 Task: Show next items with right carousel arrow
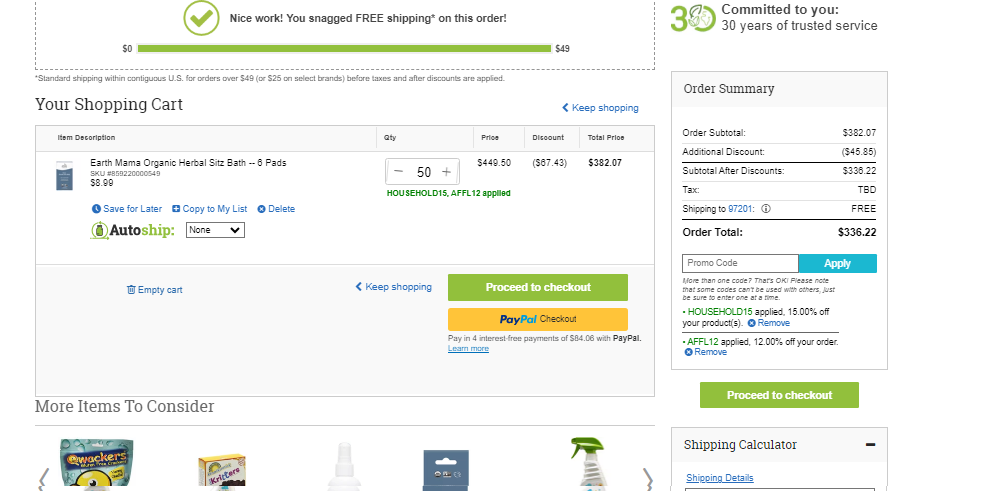[648, 480]
